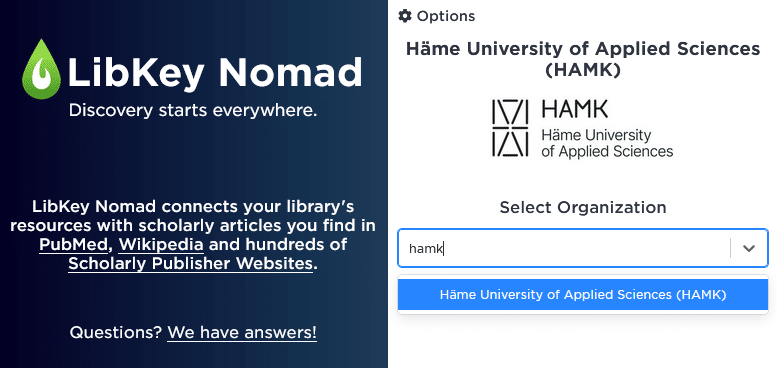The image size is (777, 368).
Task: Open the Select Organization dropdown chevron
Action: click(749, 248)
